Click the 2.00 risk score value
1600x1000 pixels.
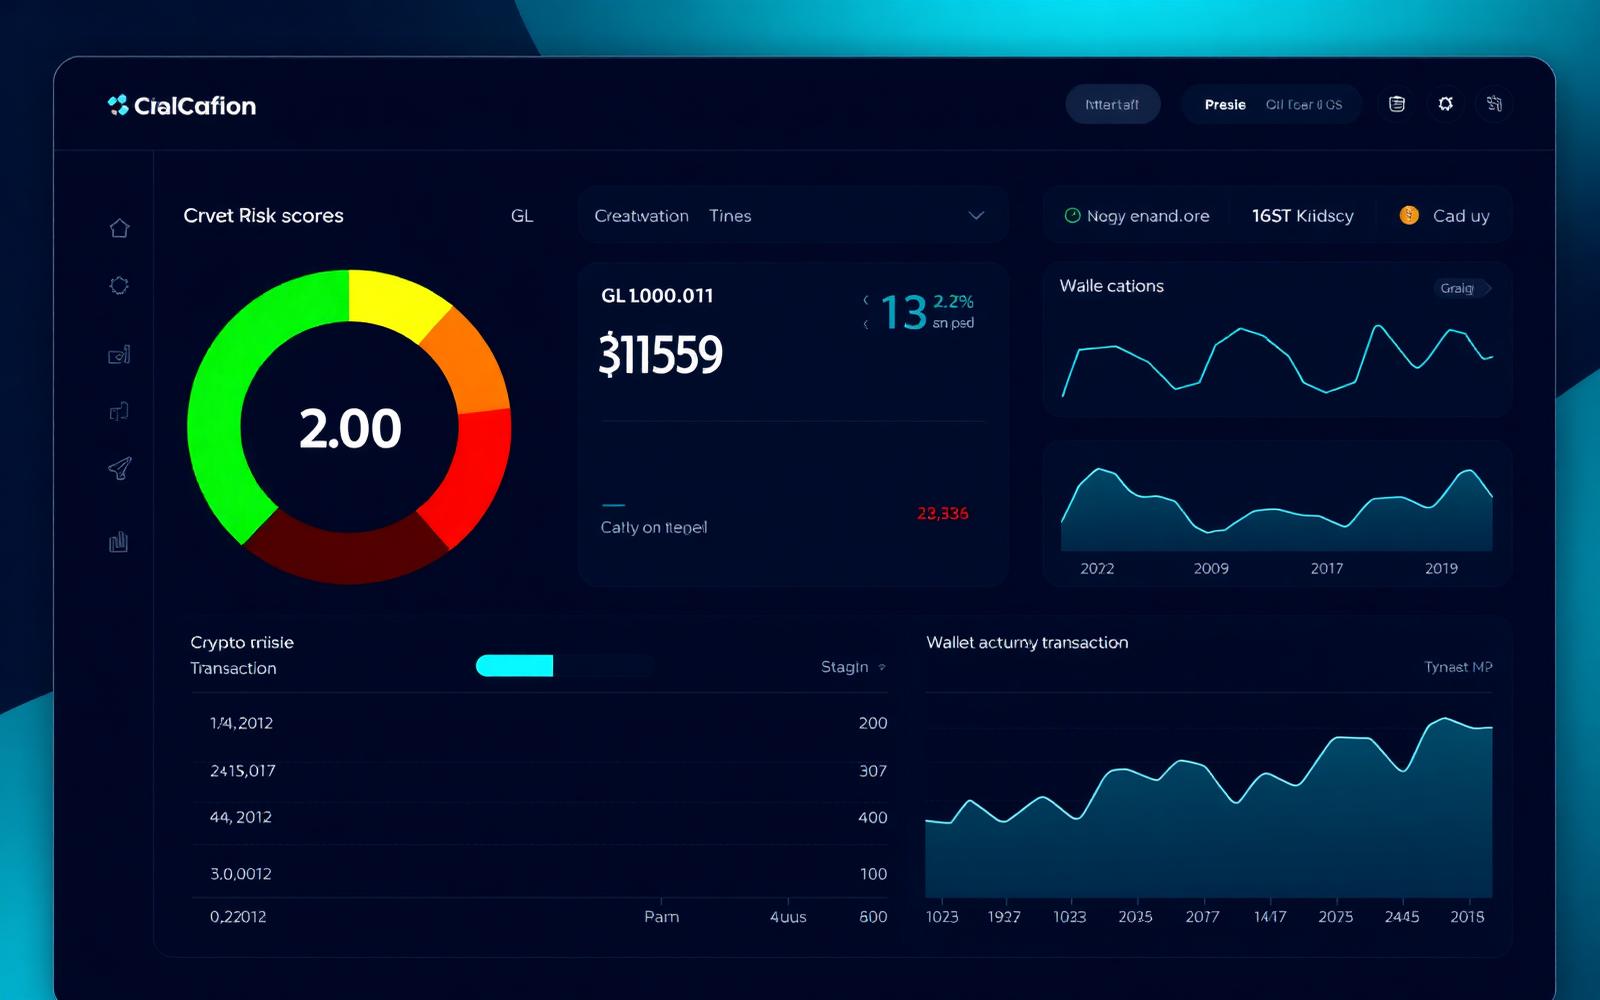pyautogui.click(x=350, y=429)
